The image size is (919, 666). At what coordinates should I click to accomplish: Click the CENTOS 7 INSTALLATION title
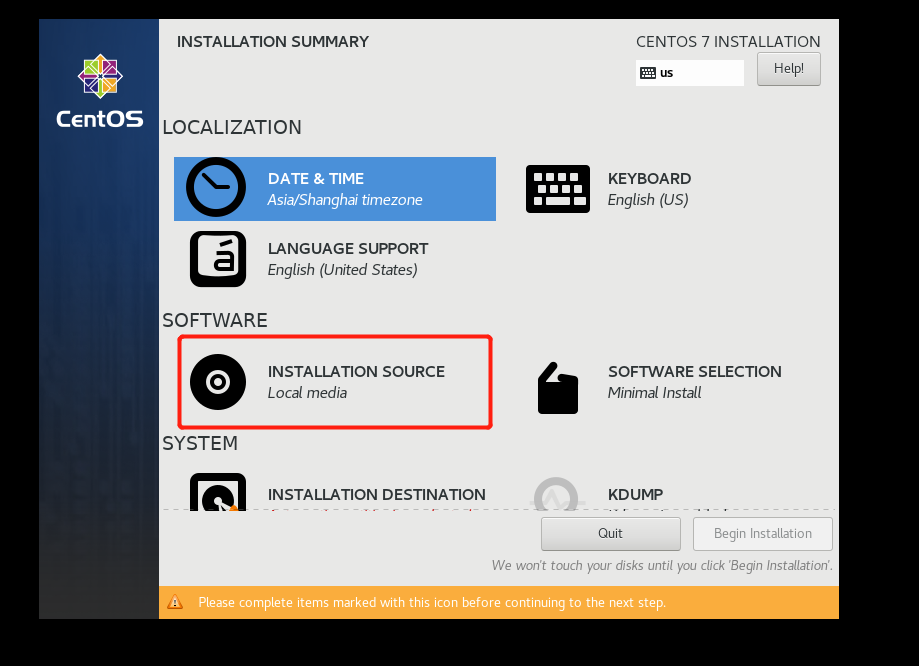pos(728,42)
